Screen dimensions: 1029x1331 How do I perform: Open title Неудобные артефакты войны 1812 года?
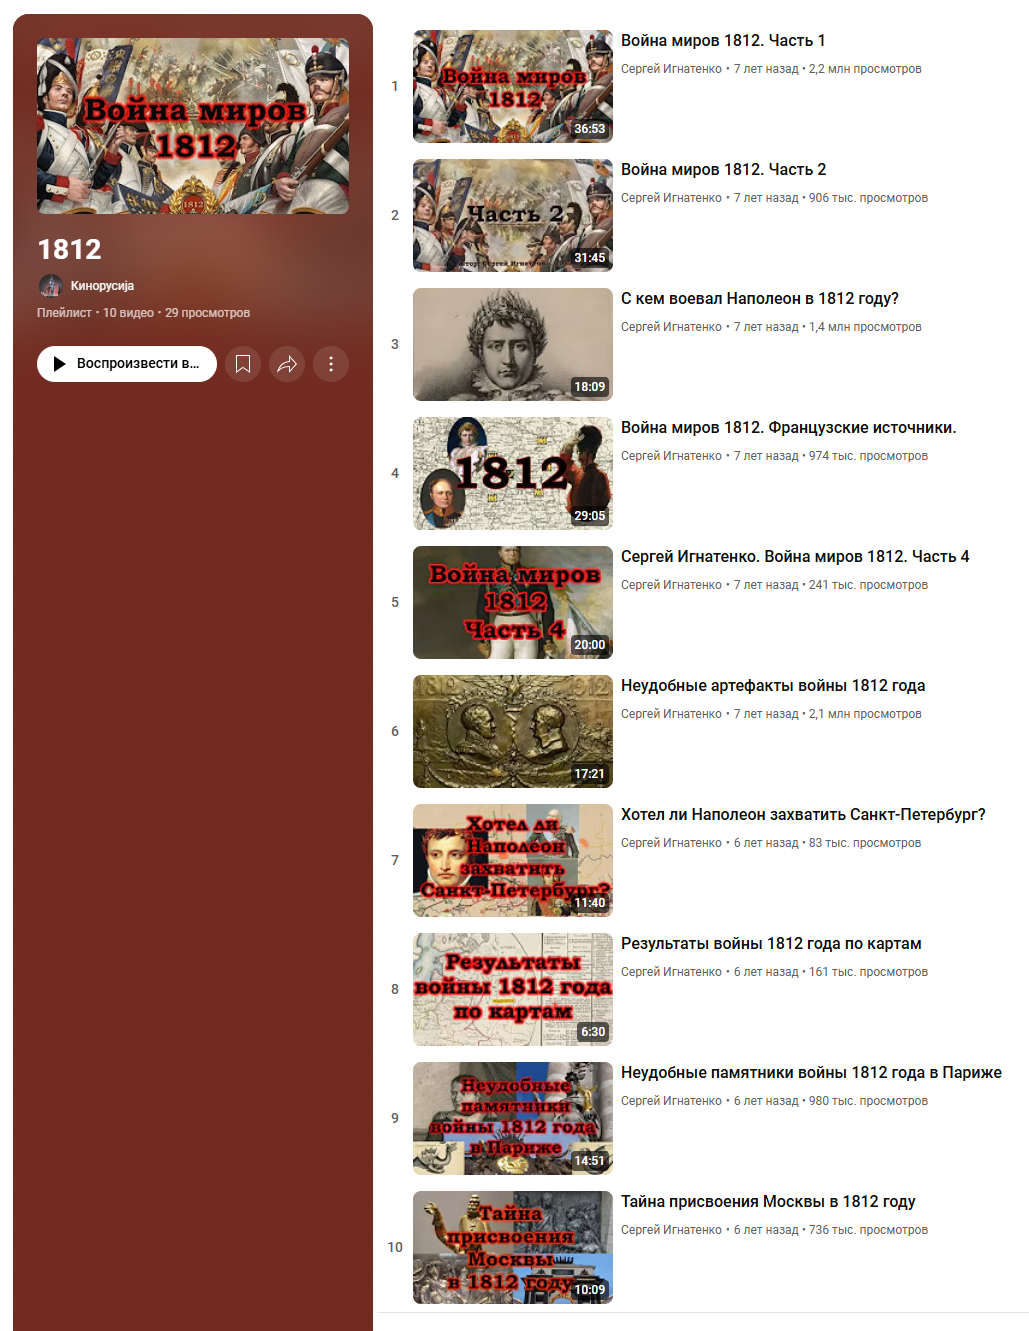pos(773,686)
